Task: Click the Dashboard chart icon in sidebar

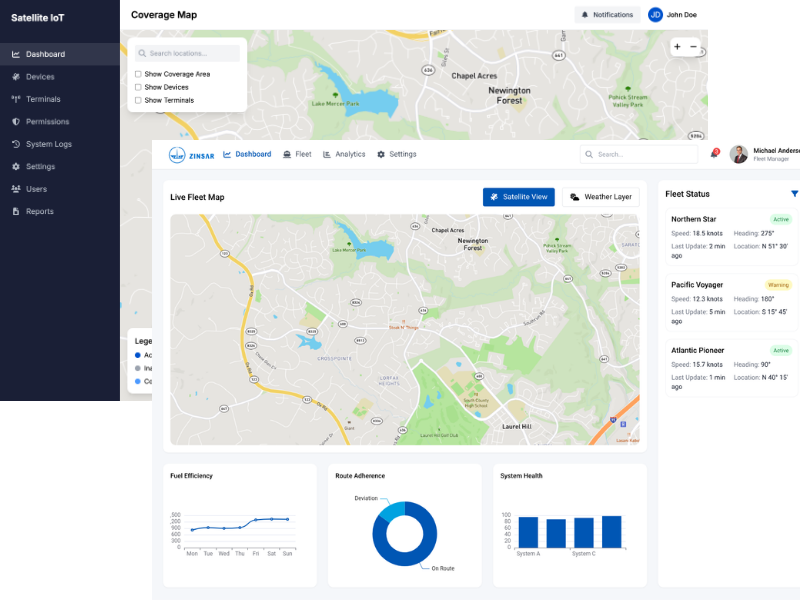Action: pos(16,54)
